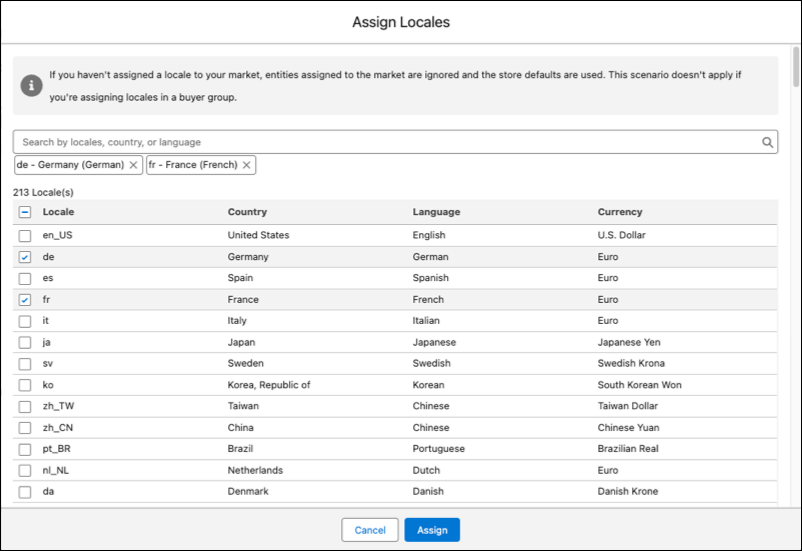Image resolution: width=802 pixels, height=551 pixels.
Task: Check the en_US locale checkbox
Action: click(25, 236)
